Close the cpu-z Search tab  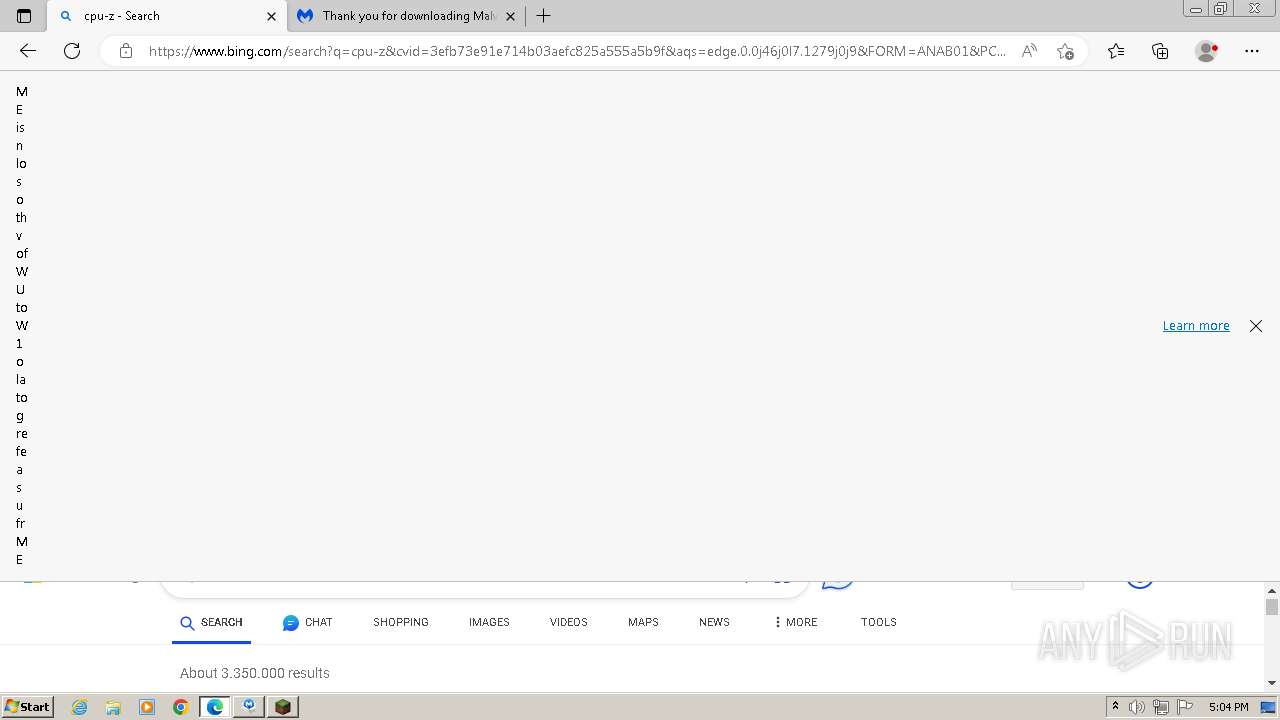[271, 16]
